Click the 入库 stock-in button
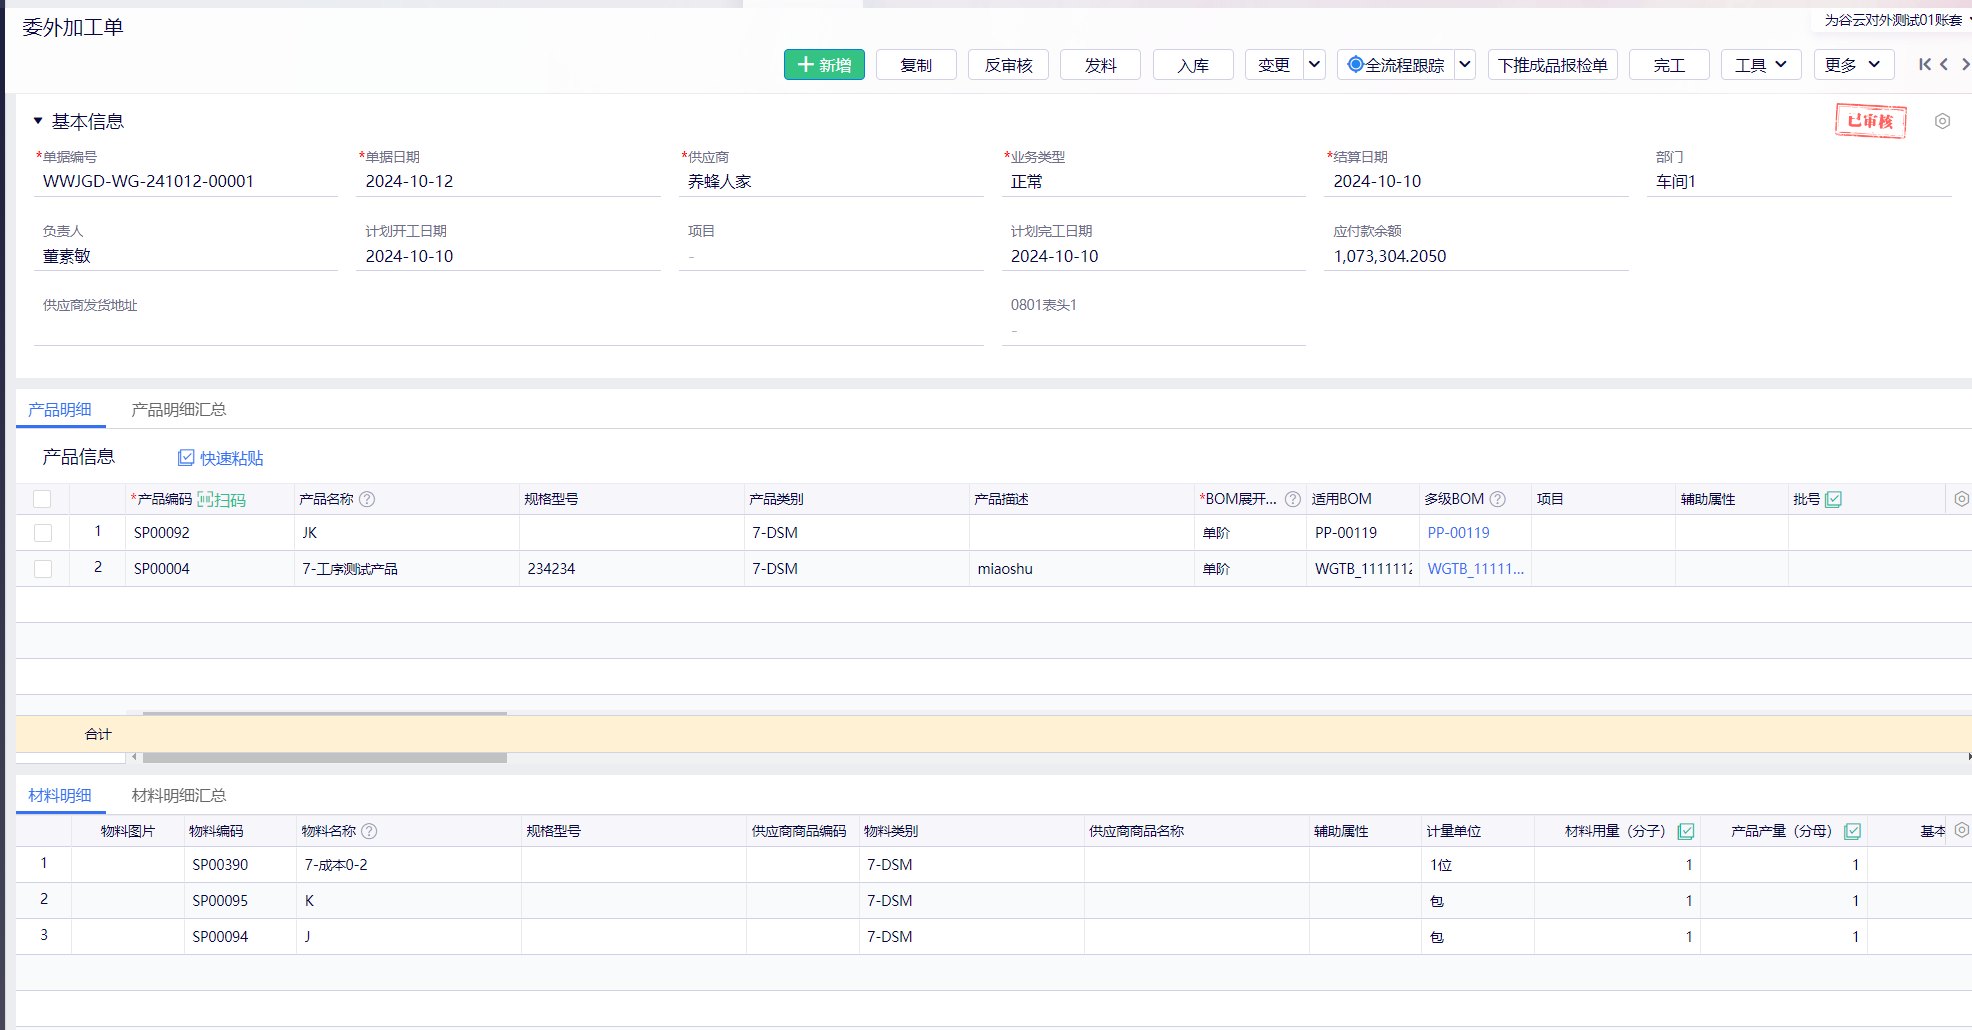Viewport: 1972px width, 1030px height. coord(1193,65)
